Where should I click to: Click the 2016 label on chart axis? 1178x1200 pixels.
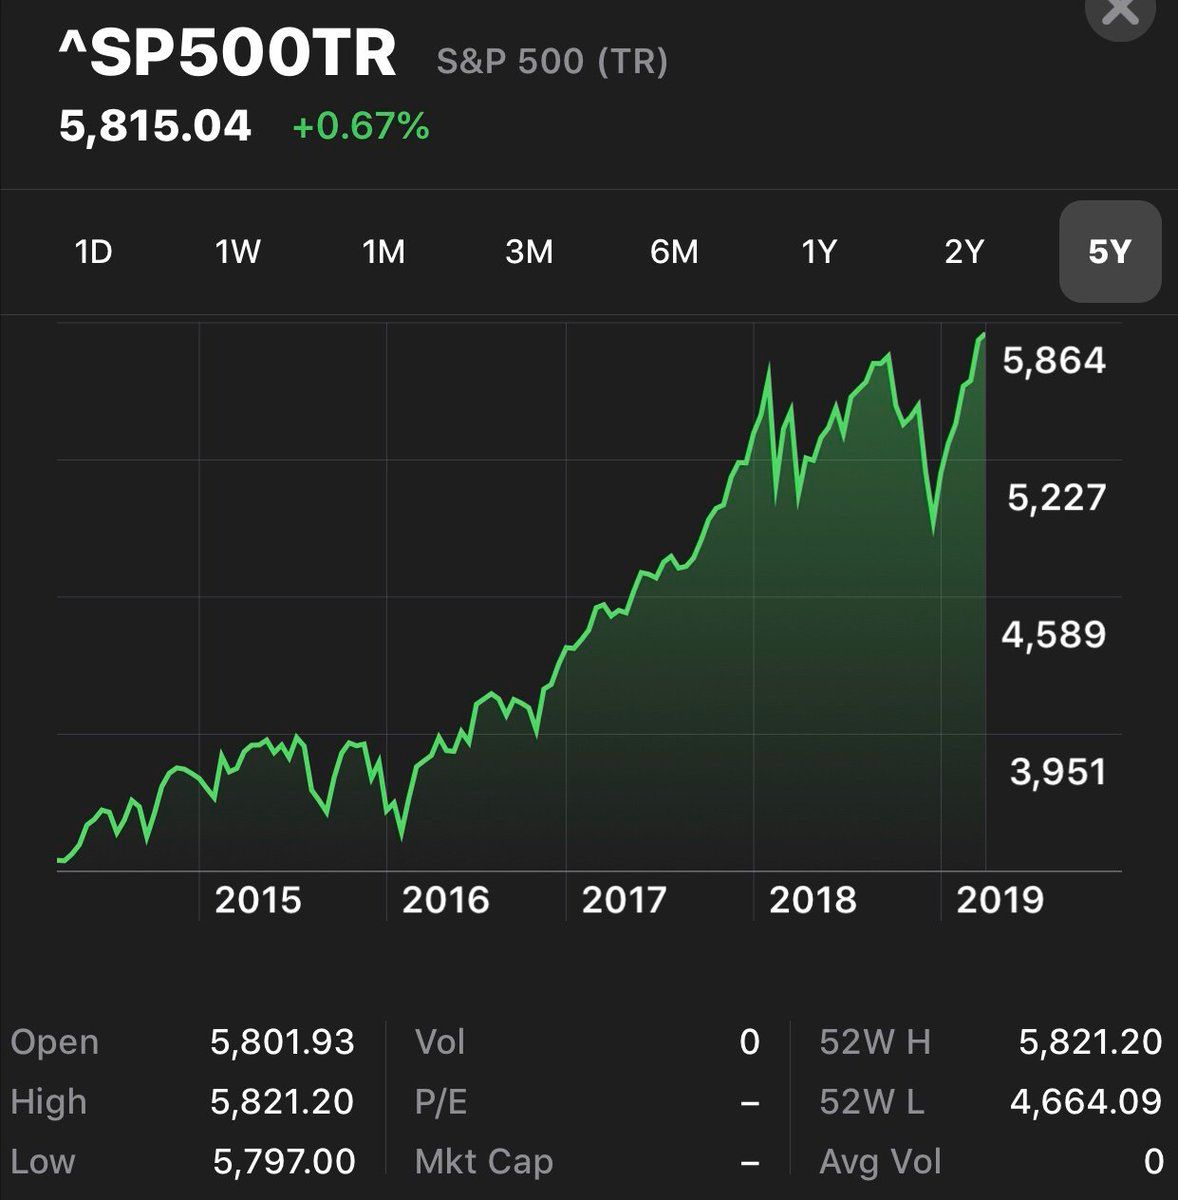tap(446, 900)
